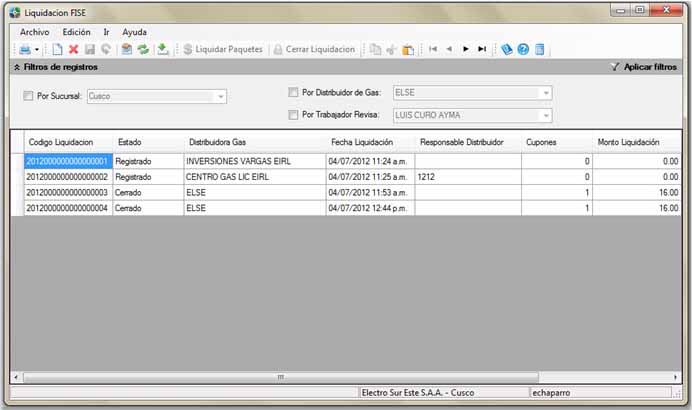This screenshot has width=692, height=410.
Task: Click the Monto Liquidación column header
Action: [637, 142]
